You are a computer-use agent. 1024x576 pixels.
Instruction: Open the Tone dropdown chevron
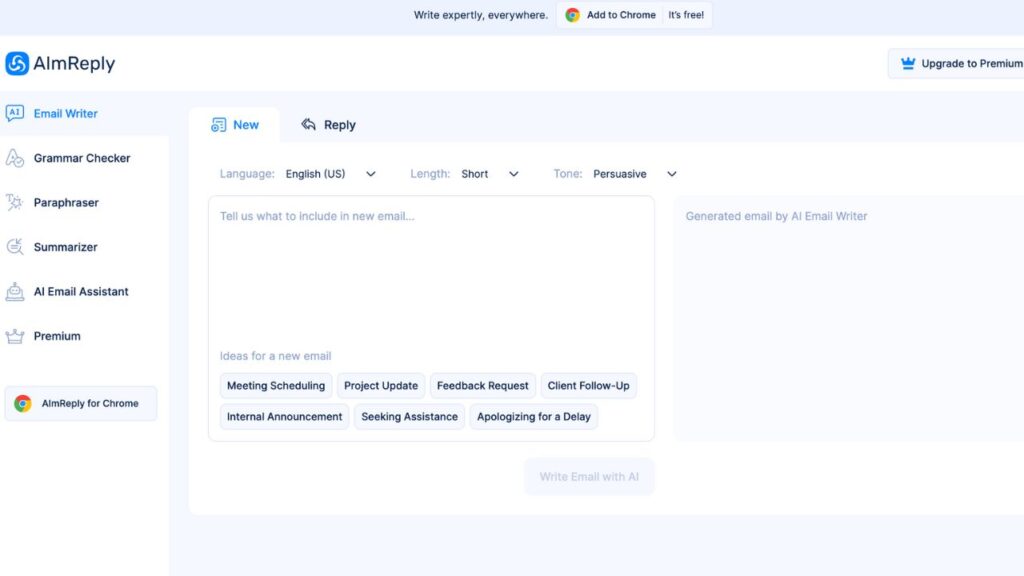click(x=671, y=174)
